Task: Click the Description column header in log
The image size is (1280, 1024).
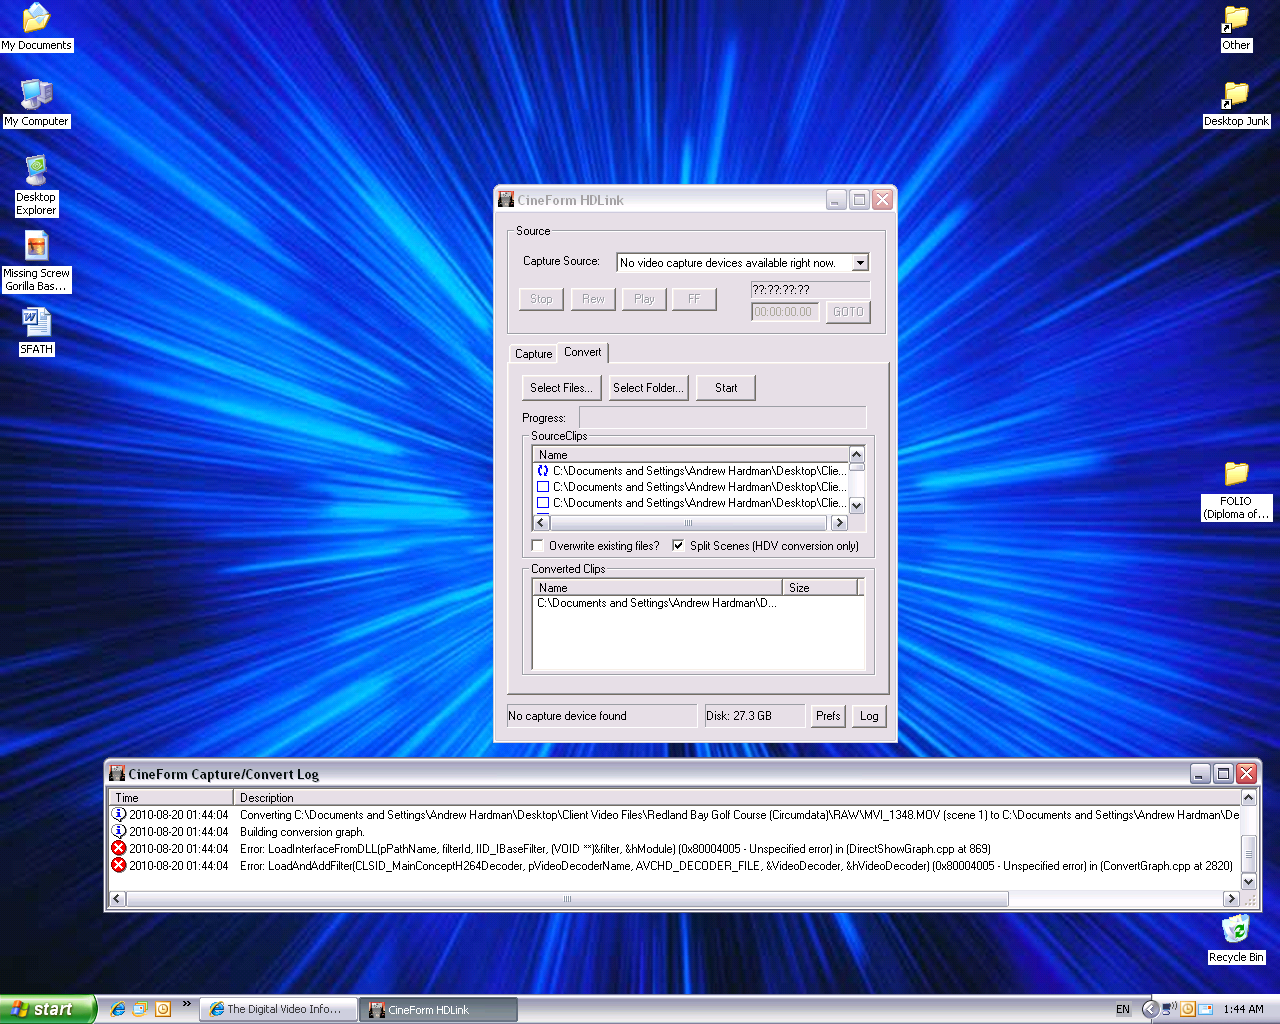Action: pyautogui.click(x=267, y=798)
